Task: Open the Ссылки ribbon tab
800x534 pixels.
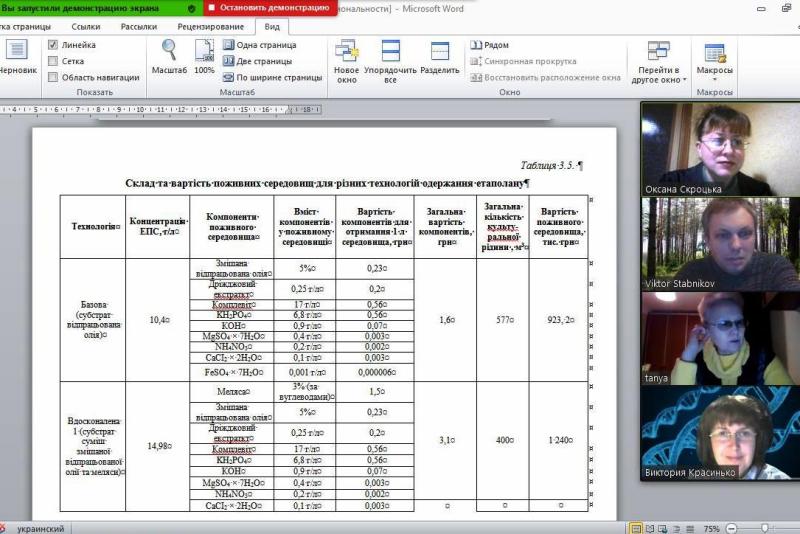Action: [86, 26]
